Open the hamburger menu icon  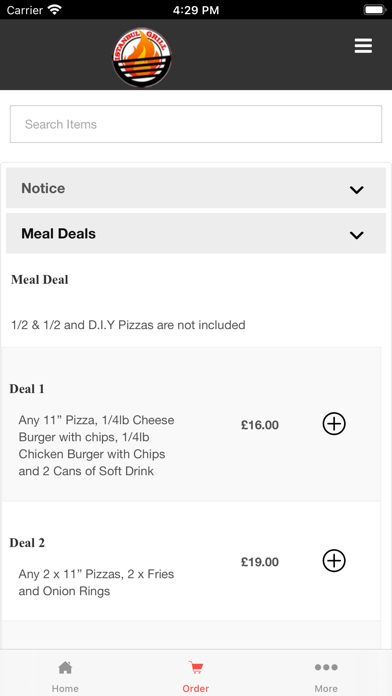(363, 46)
